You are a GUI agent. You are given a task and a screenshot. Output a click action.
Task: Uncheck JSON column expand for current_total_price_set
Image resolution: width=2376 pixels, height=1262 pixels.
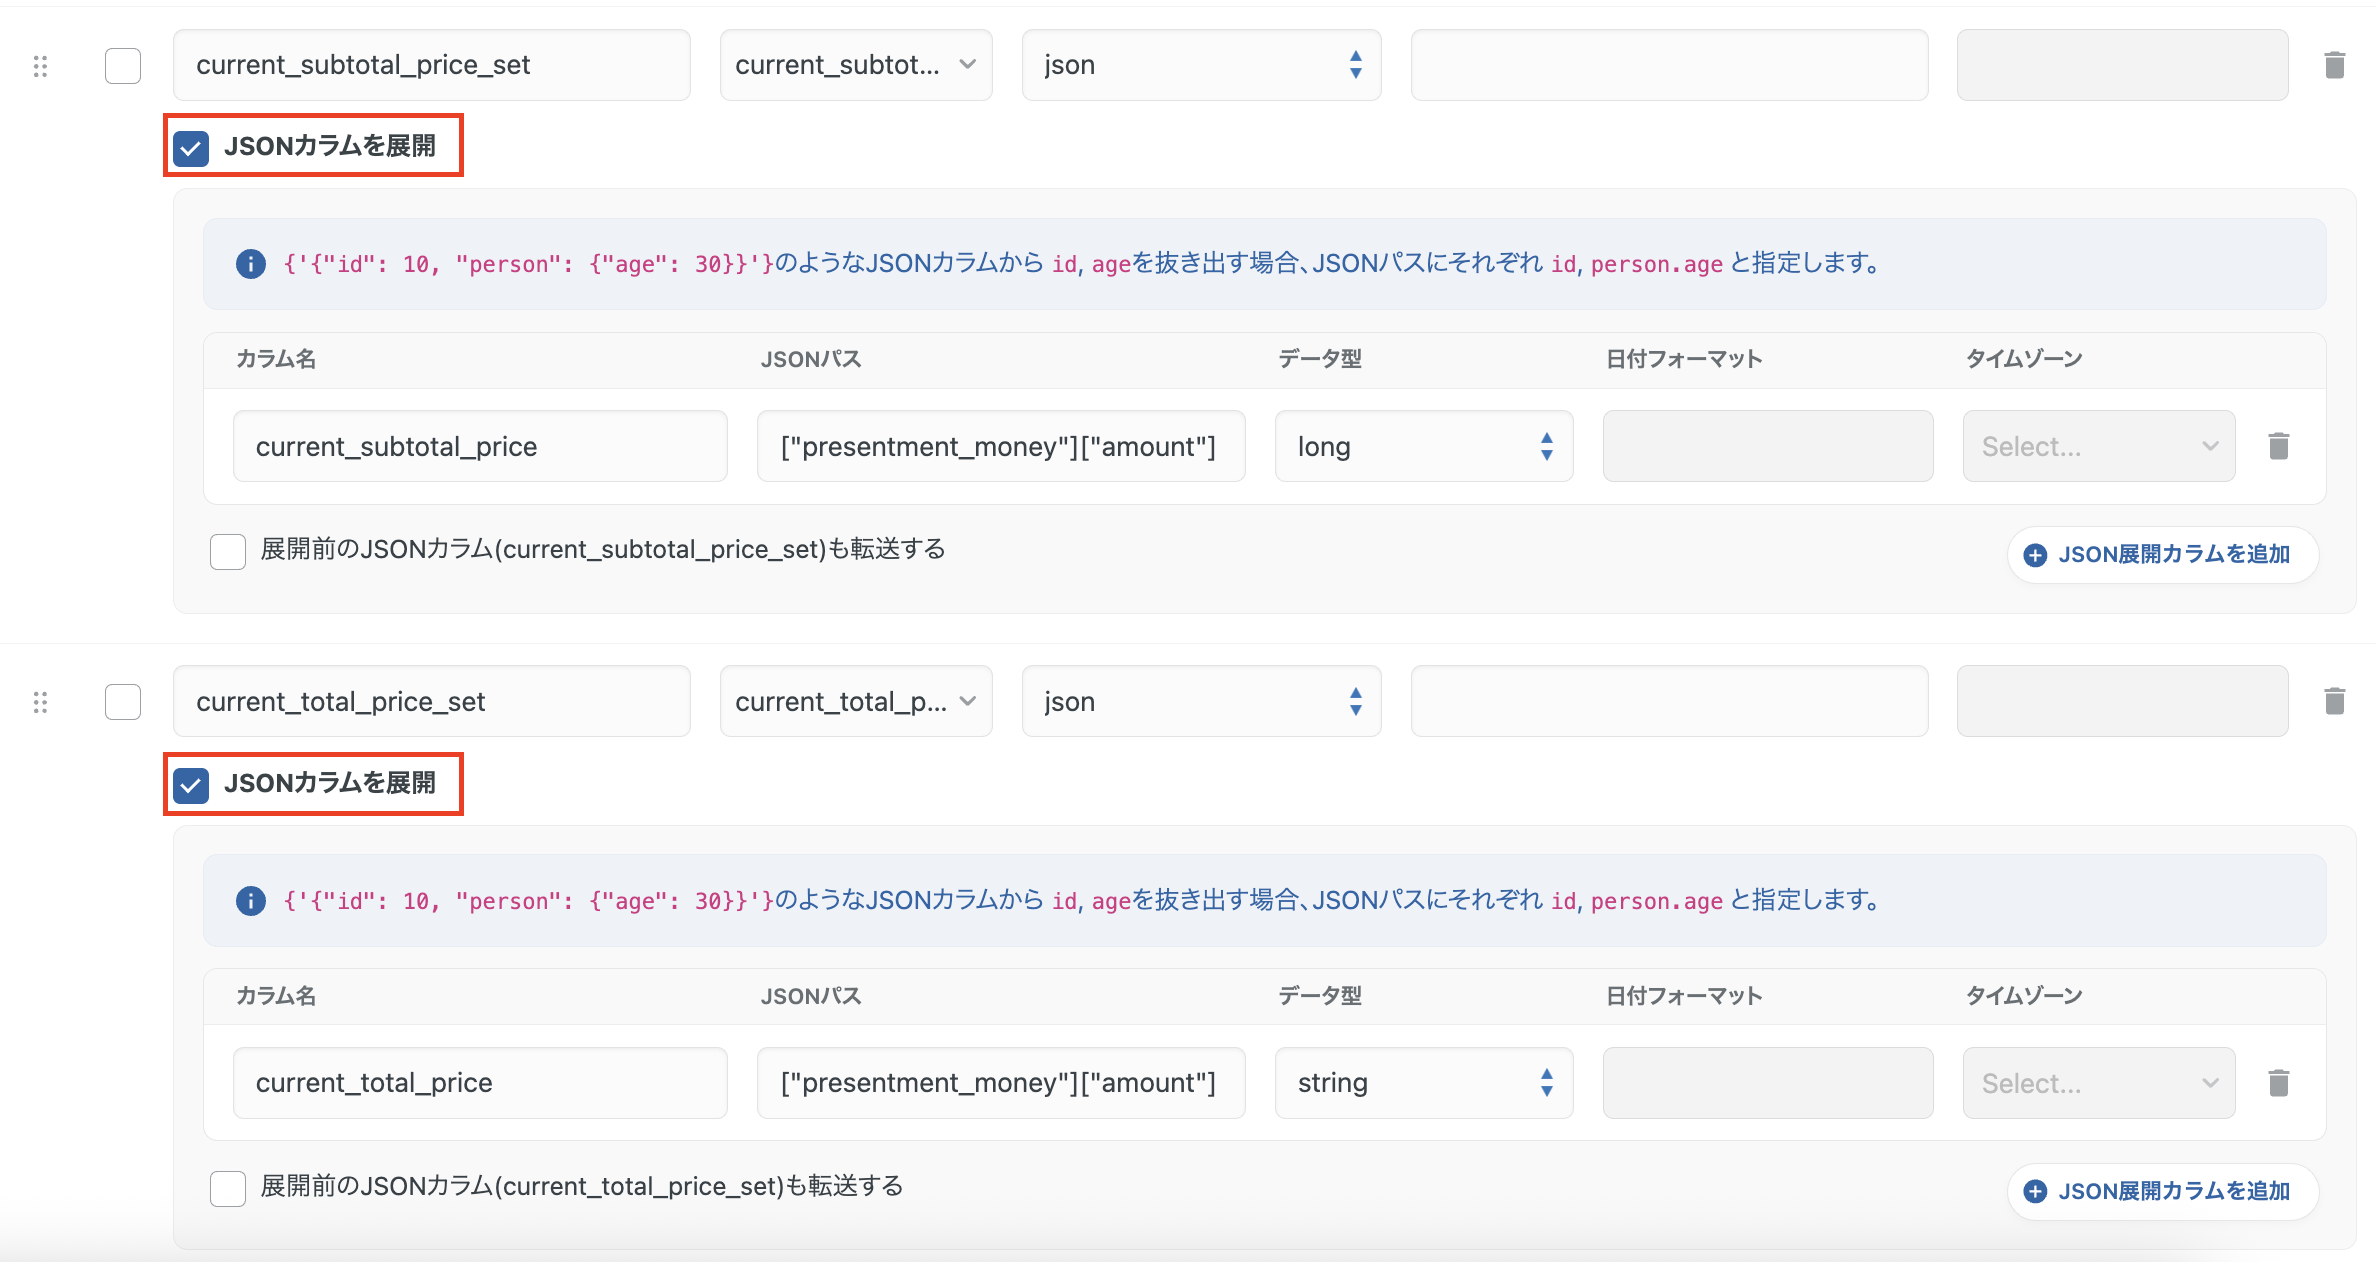191,785
